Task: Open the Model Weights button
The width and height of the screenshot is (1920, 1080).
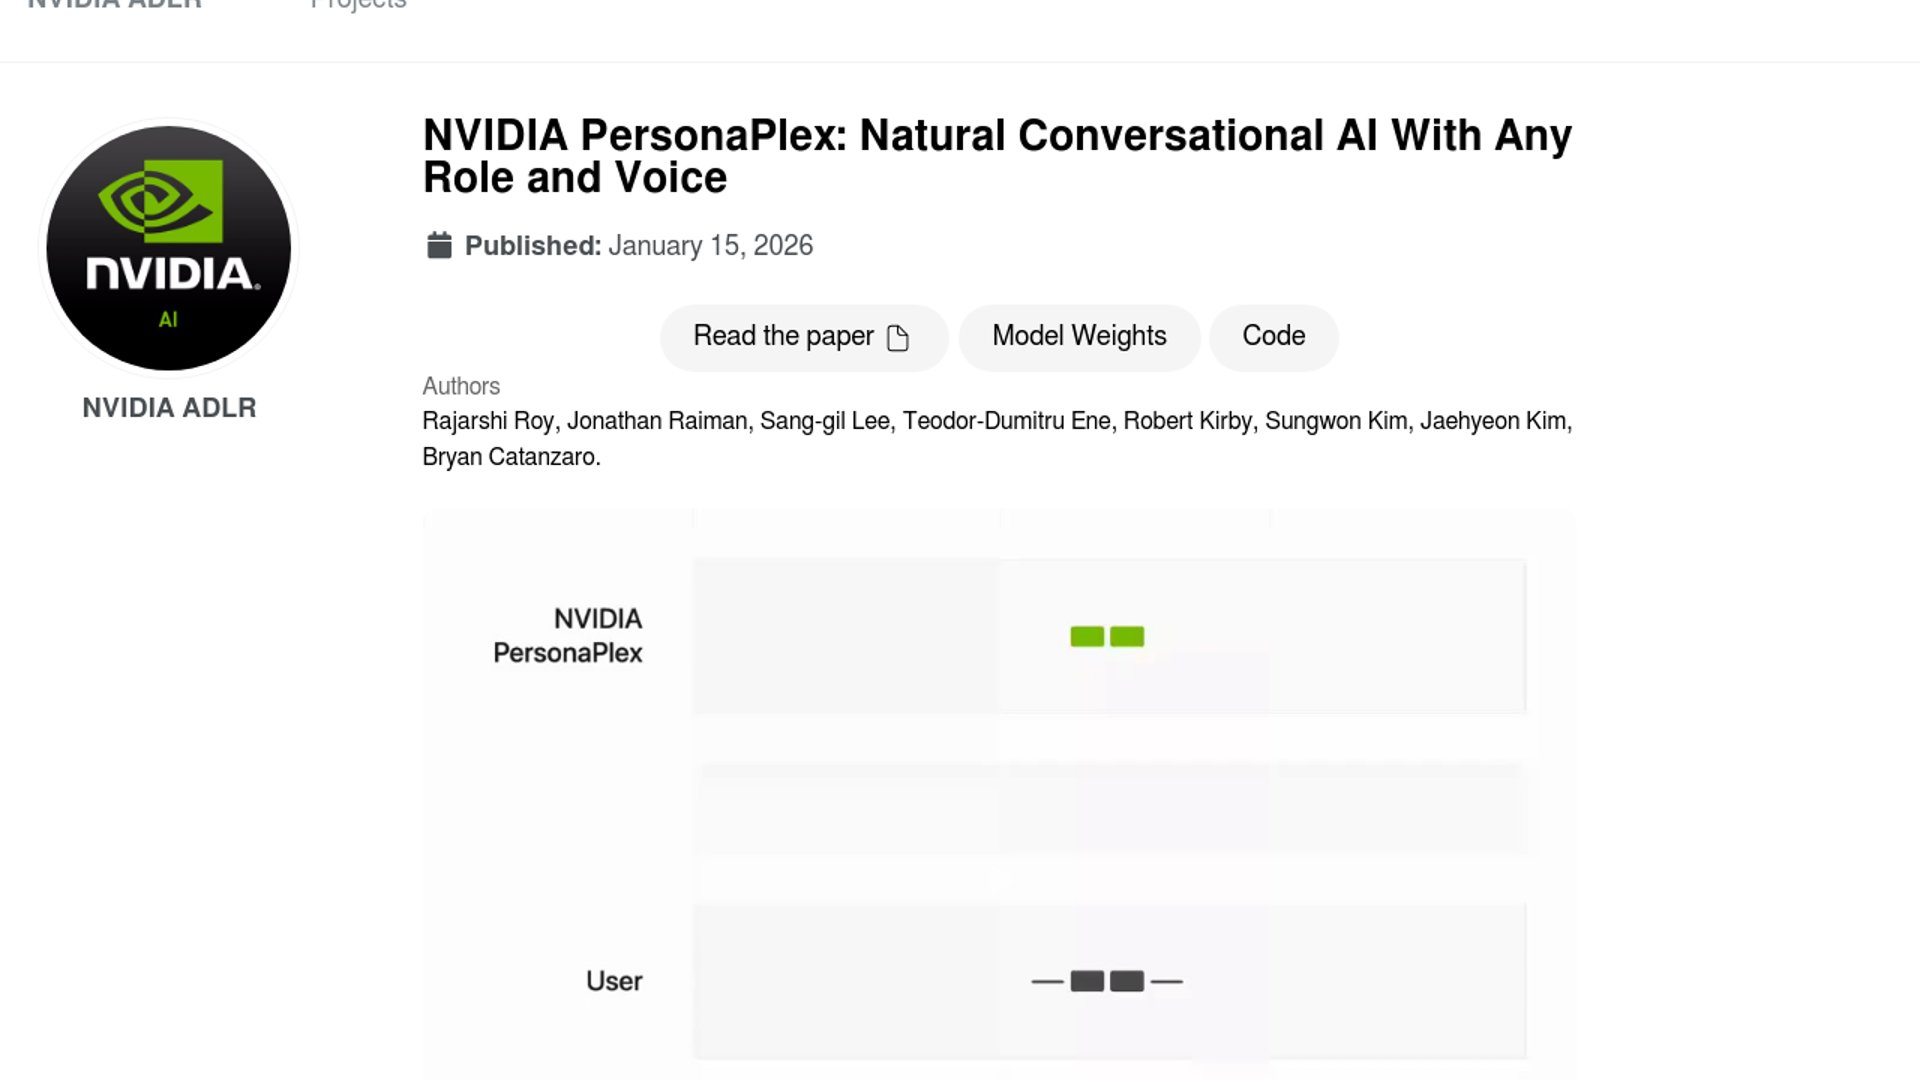Action: point(1079,337)
